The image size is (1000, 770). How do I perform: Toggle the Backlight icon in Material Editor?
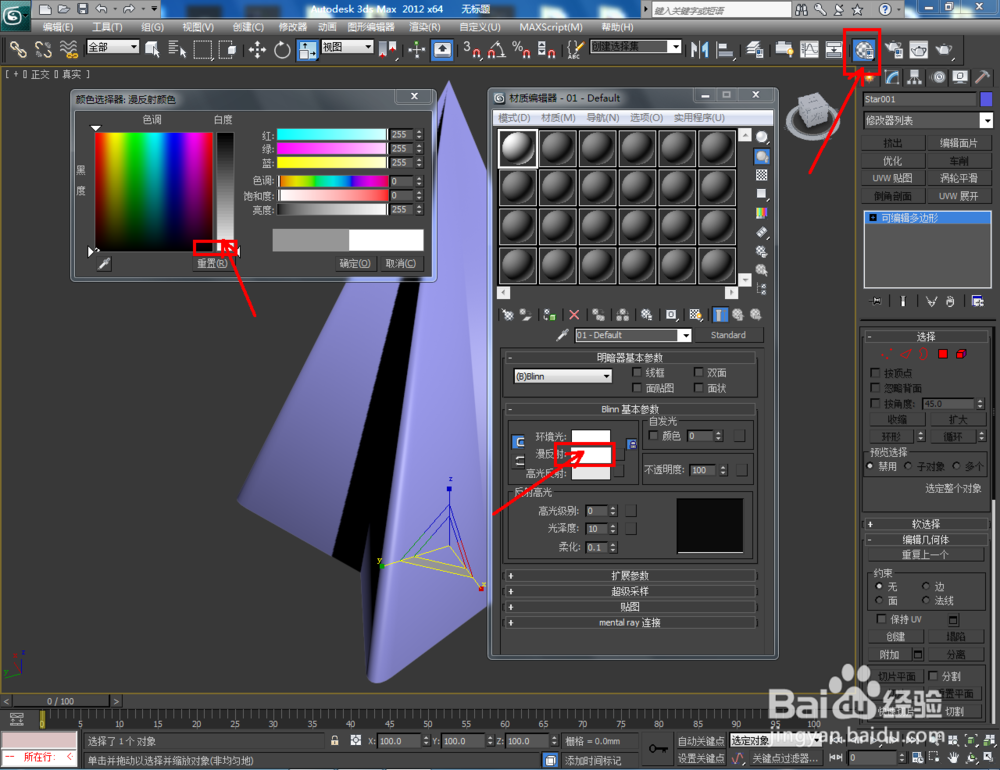click(761, 156)
